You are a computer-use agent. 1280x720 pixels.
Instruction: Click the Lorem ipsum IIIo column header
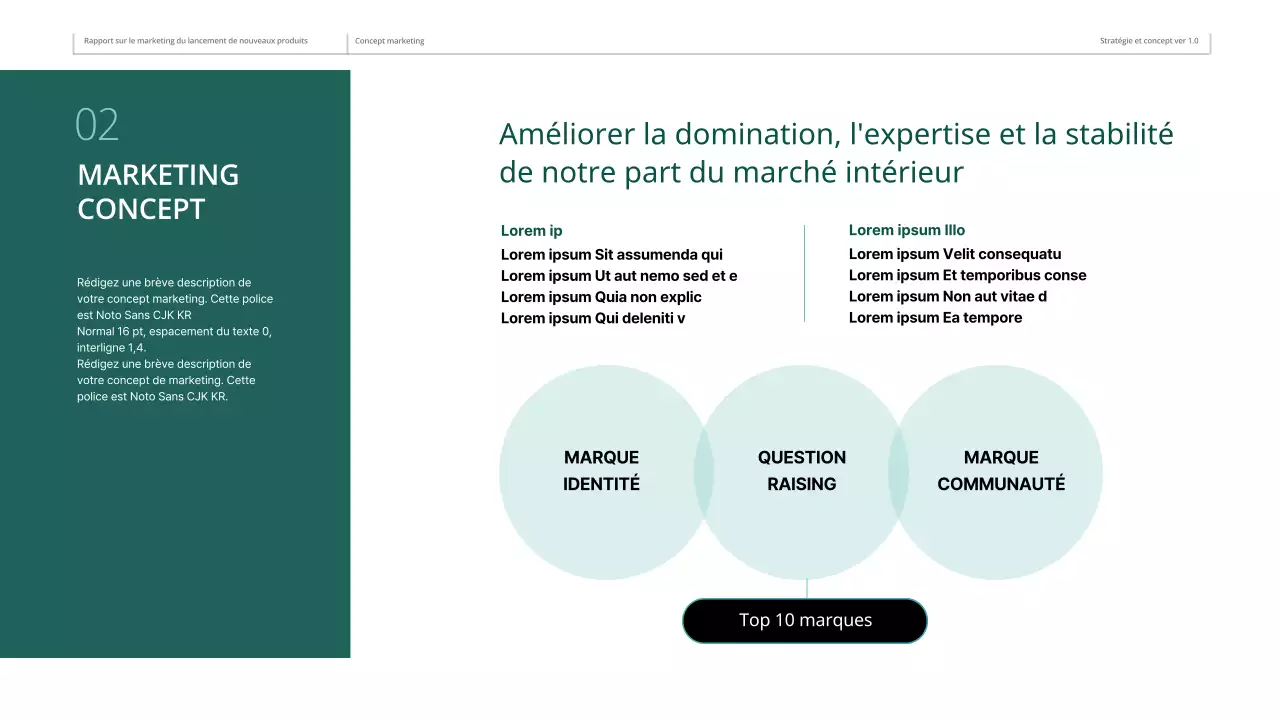pyautogui.click(x=906, y=230)
